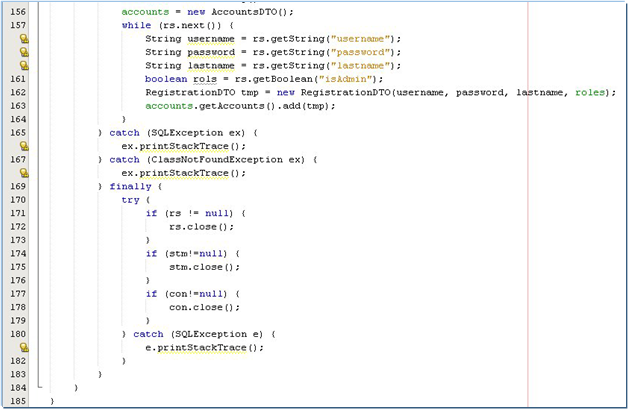
Task: Click the hint lightbulb beside String lastname line
Action: tap(24, 65)
